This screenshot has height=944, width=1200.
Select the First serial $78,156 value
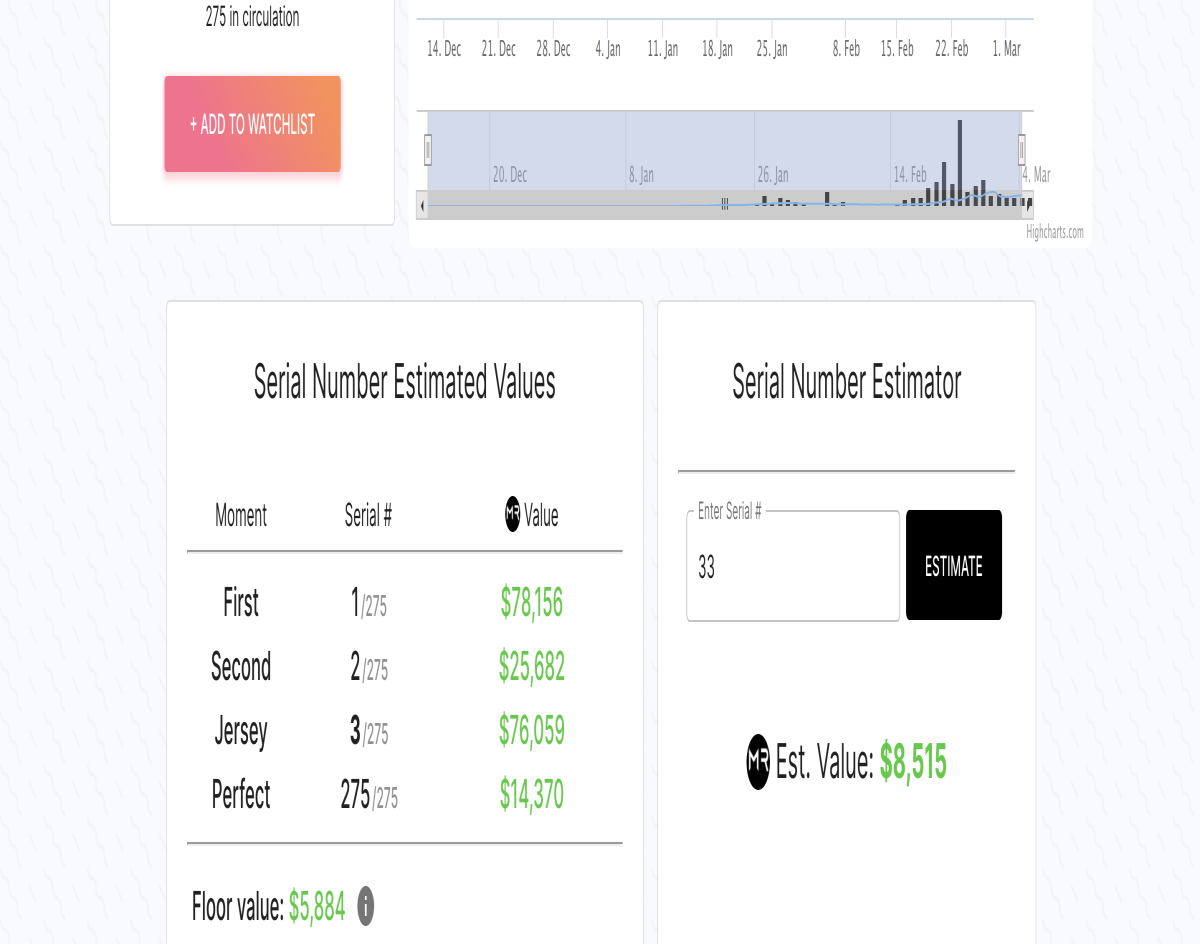pyautogui.click(x=532, y=603)
